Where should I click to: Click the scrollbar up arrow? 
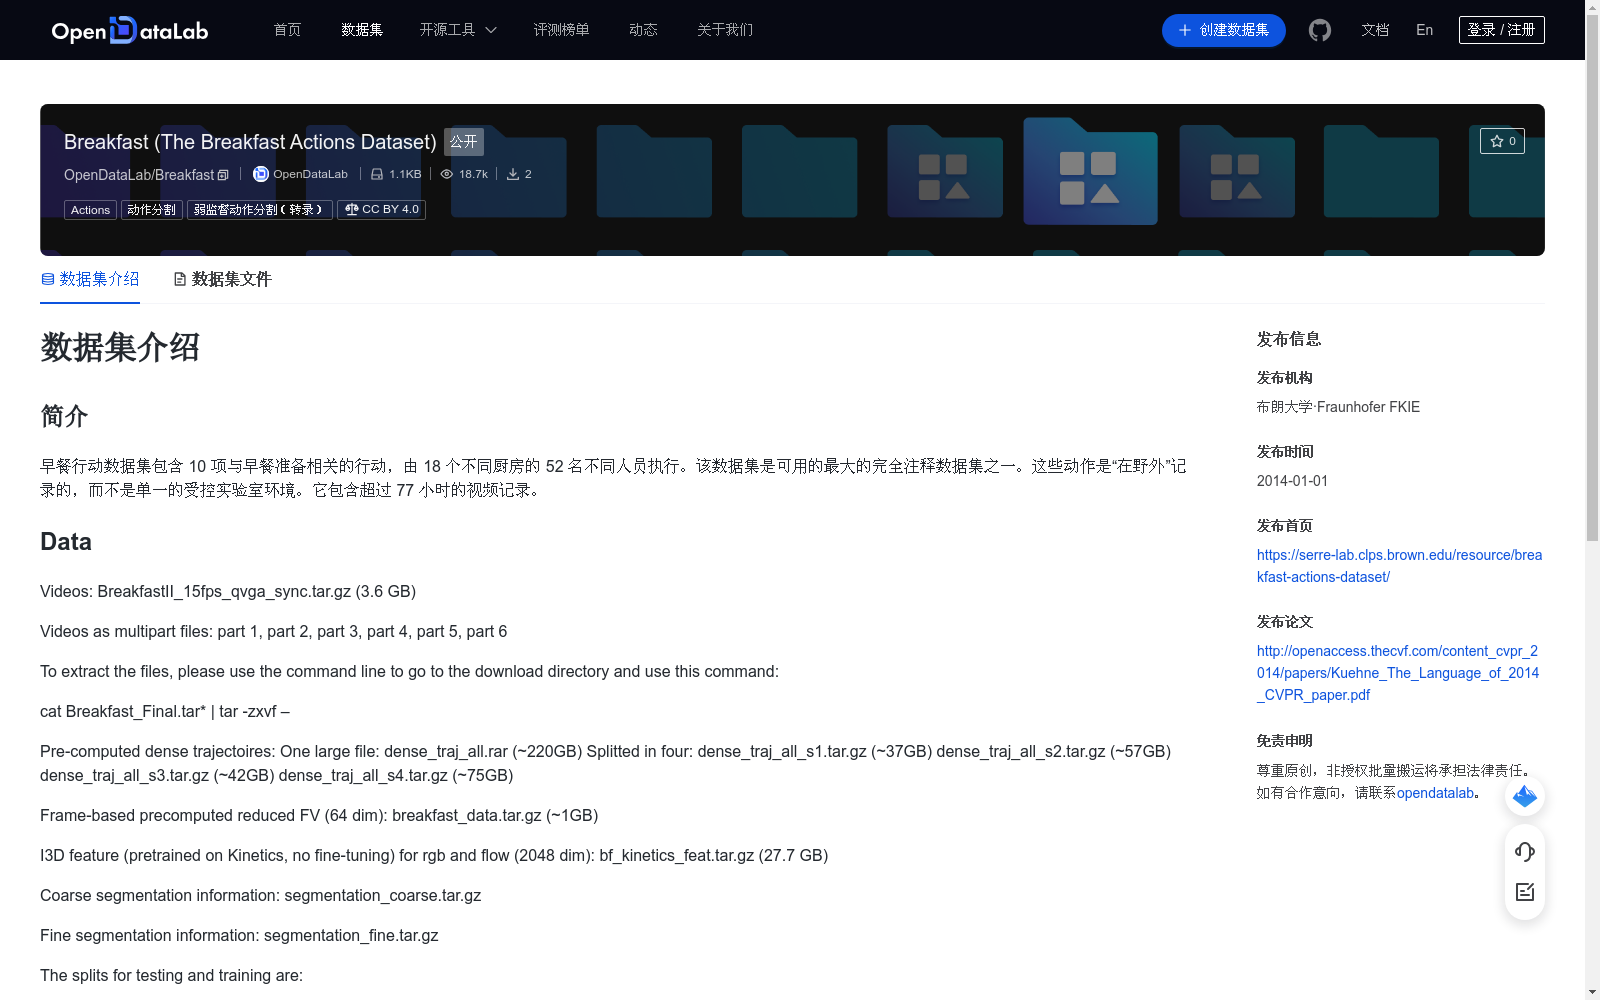[x=1592, y=8]
